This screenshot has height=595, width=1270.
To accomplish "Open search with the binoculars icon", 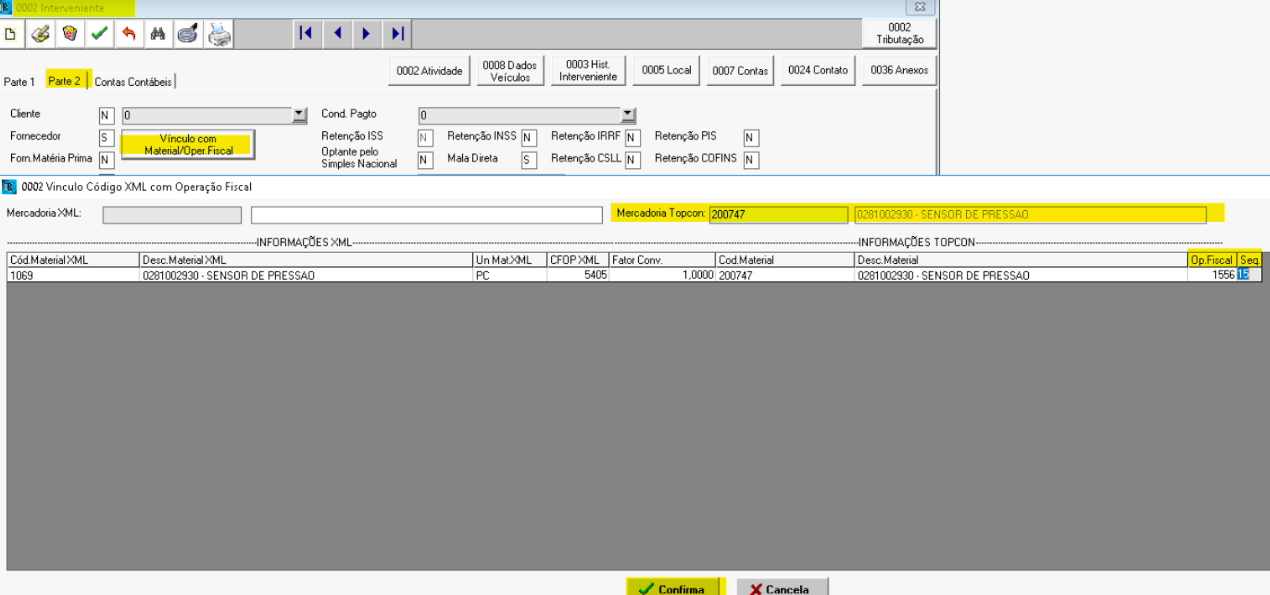I will (x=157, y=34).
